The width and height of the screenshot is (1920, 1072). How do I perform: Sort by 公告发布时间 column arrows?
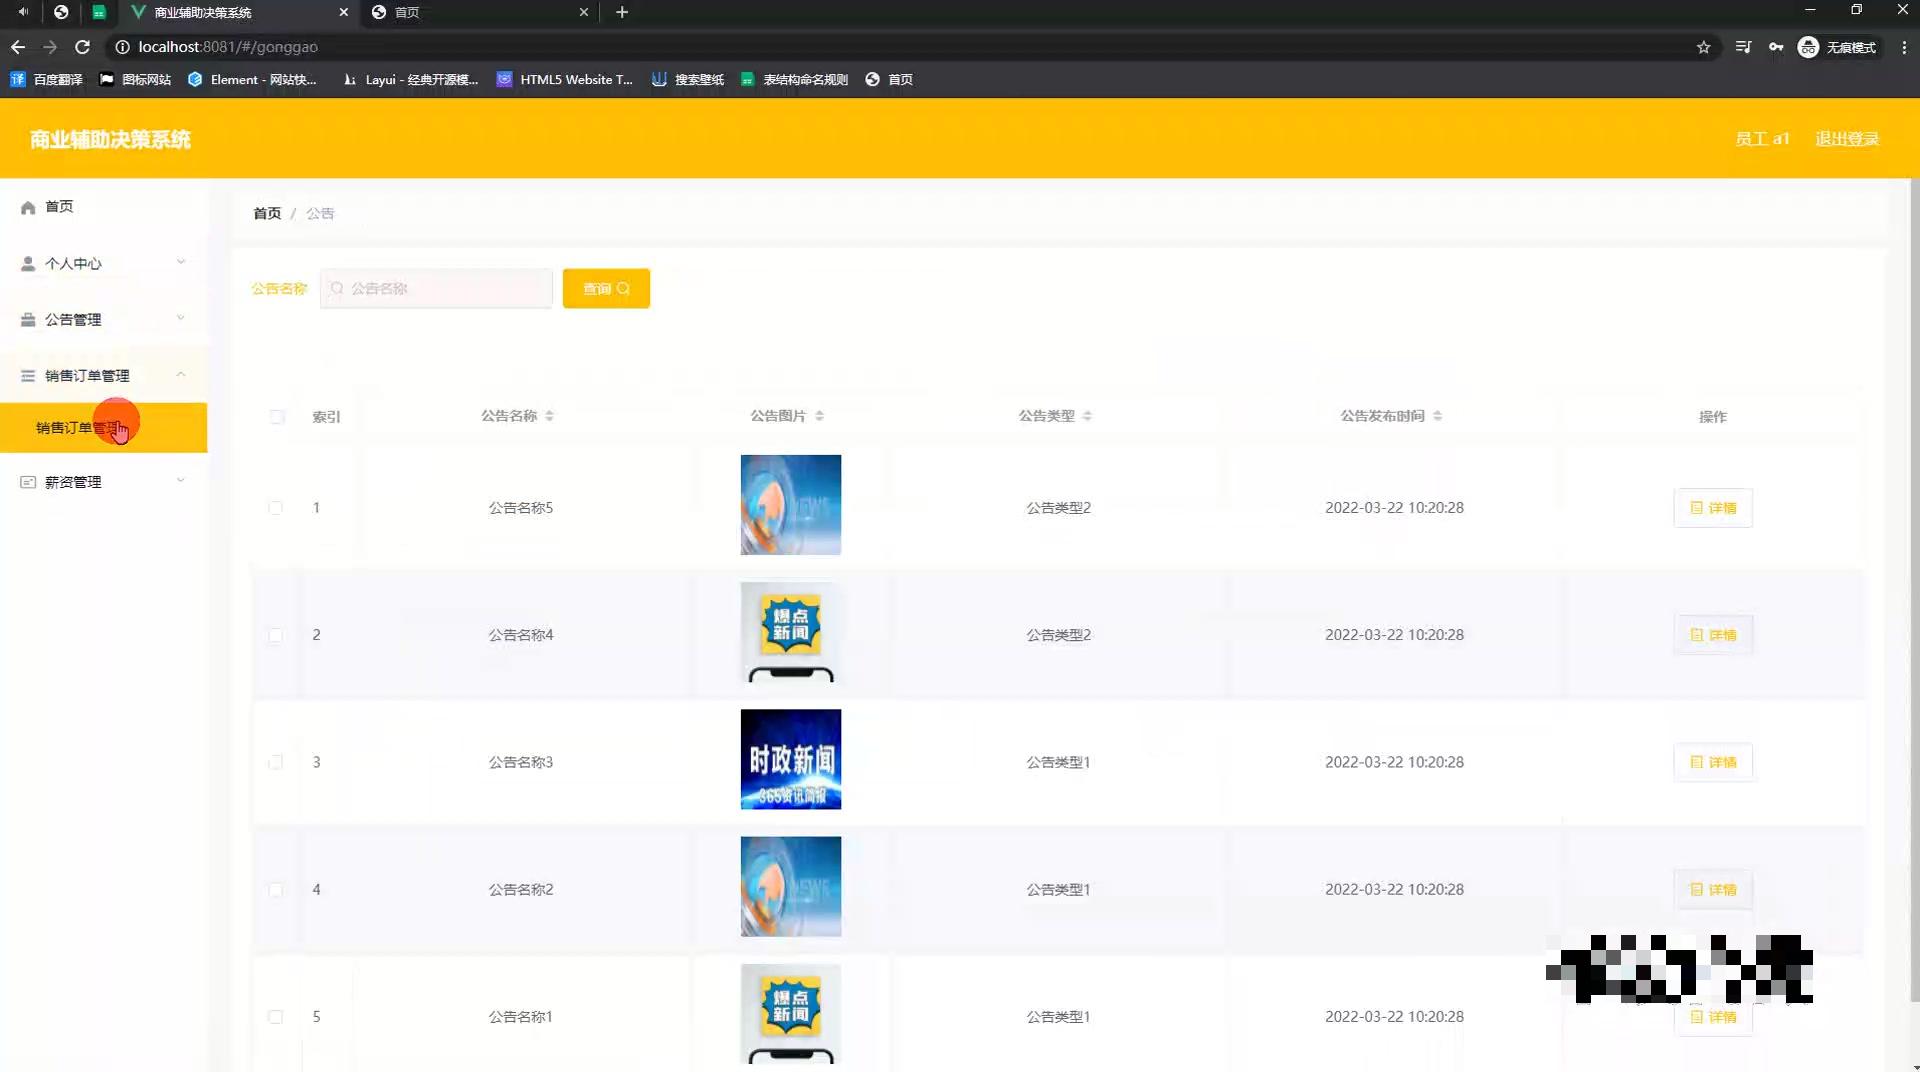point(1437,416)
